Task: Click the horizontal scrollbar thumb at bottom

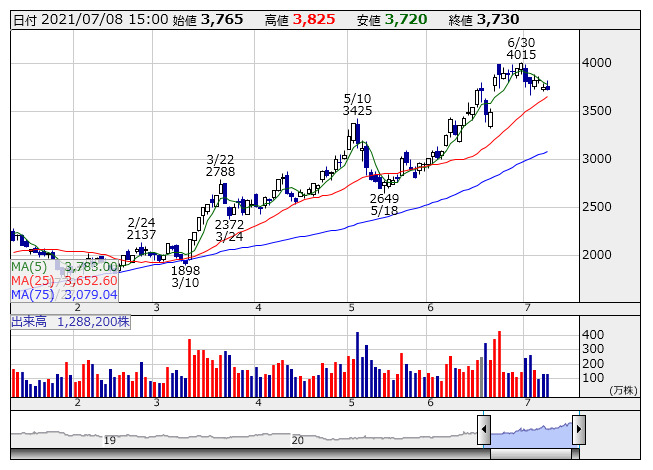Action: [531, 454]
